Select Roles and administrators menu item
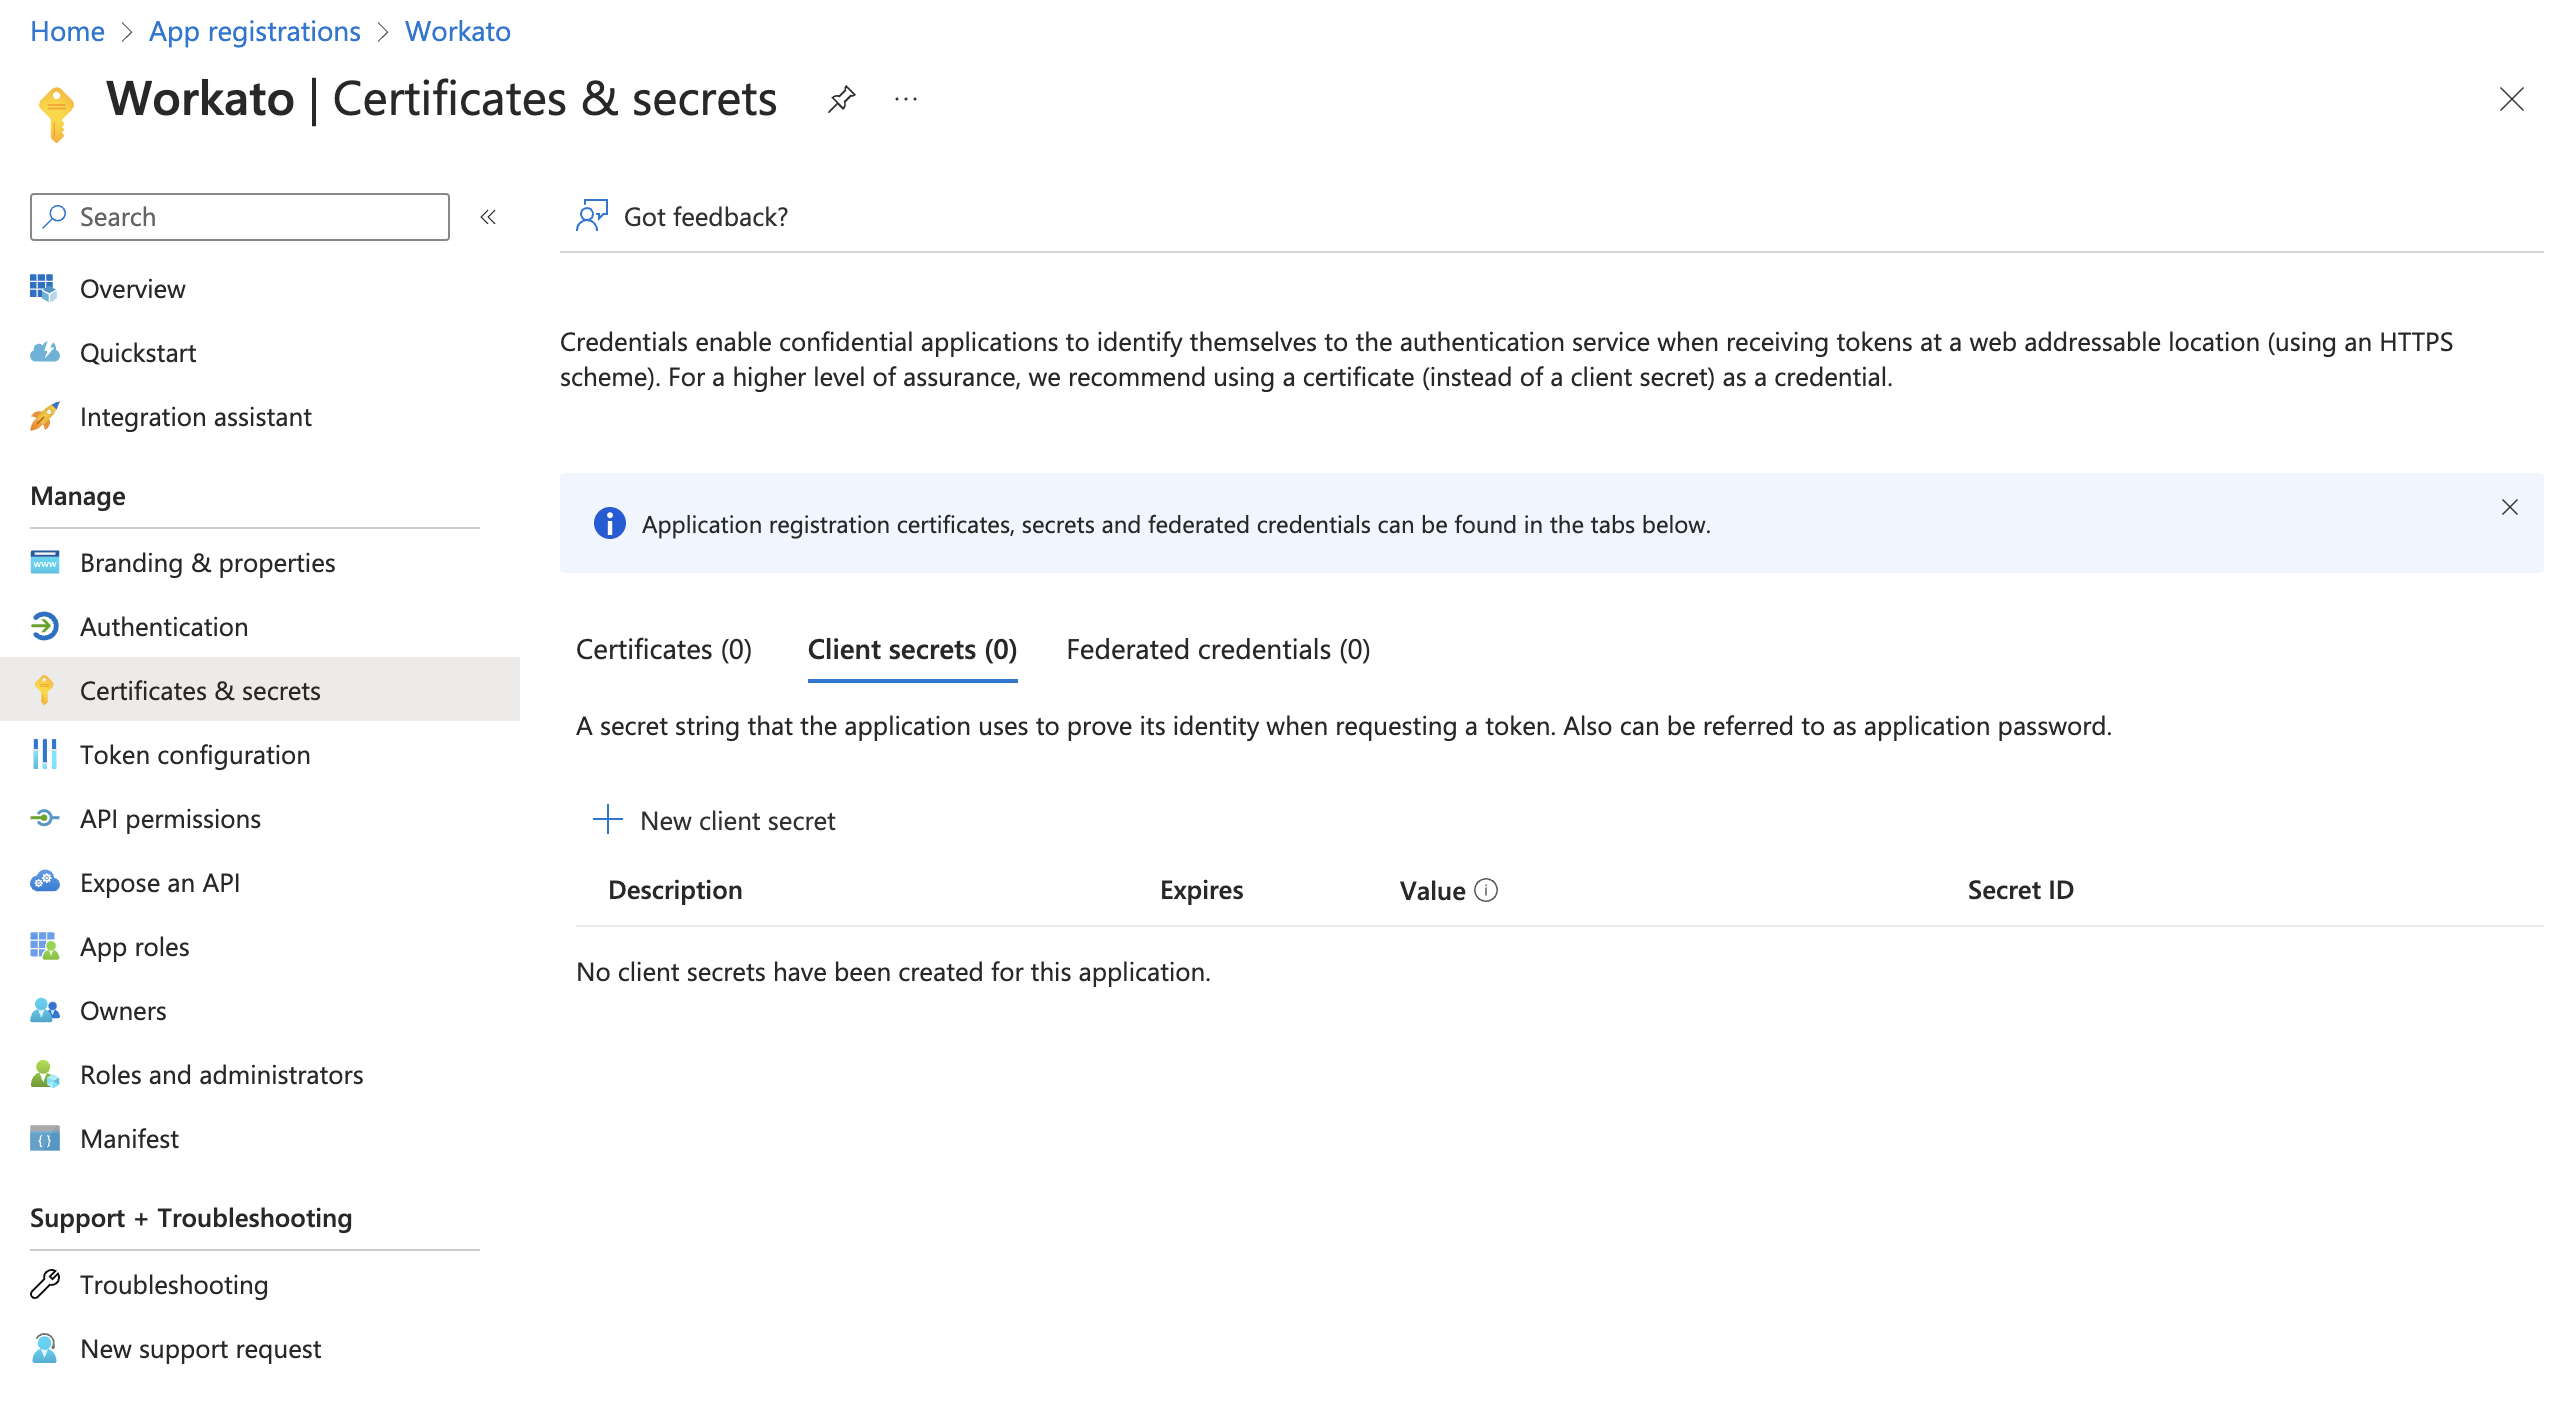 coord(222,1073)
